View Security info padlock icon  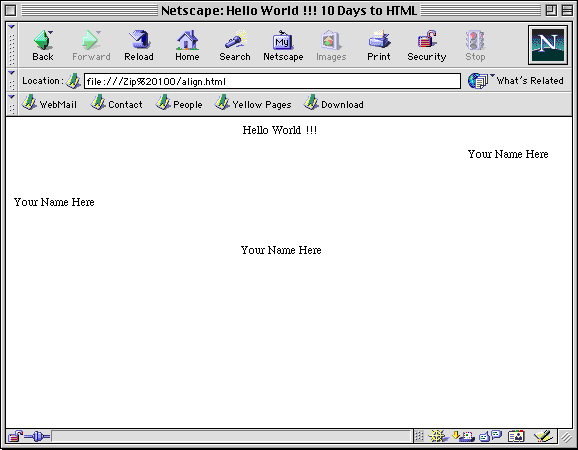[x=426, y=45]
